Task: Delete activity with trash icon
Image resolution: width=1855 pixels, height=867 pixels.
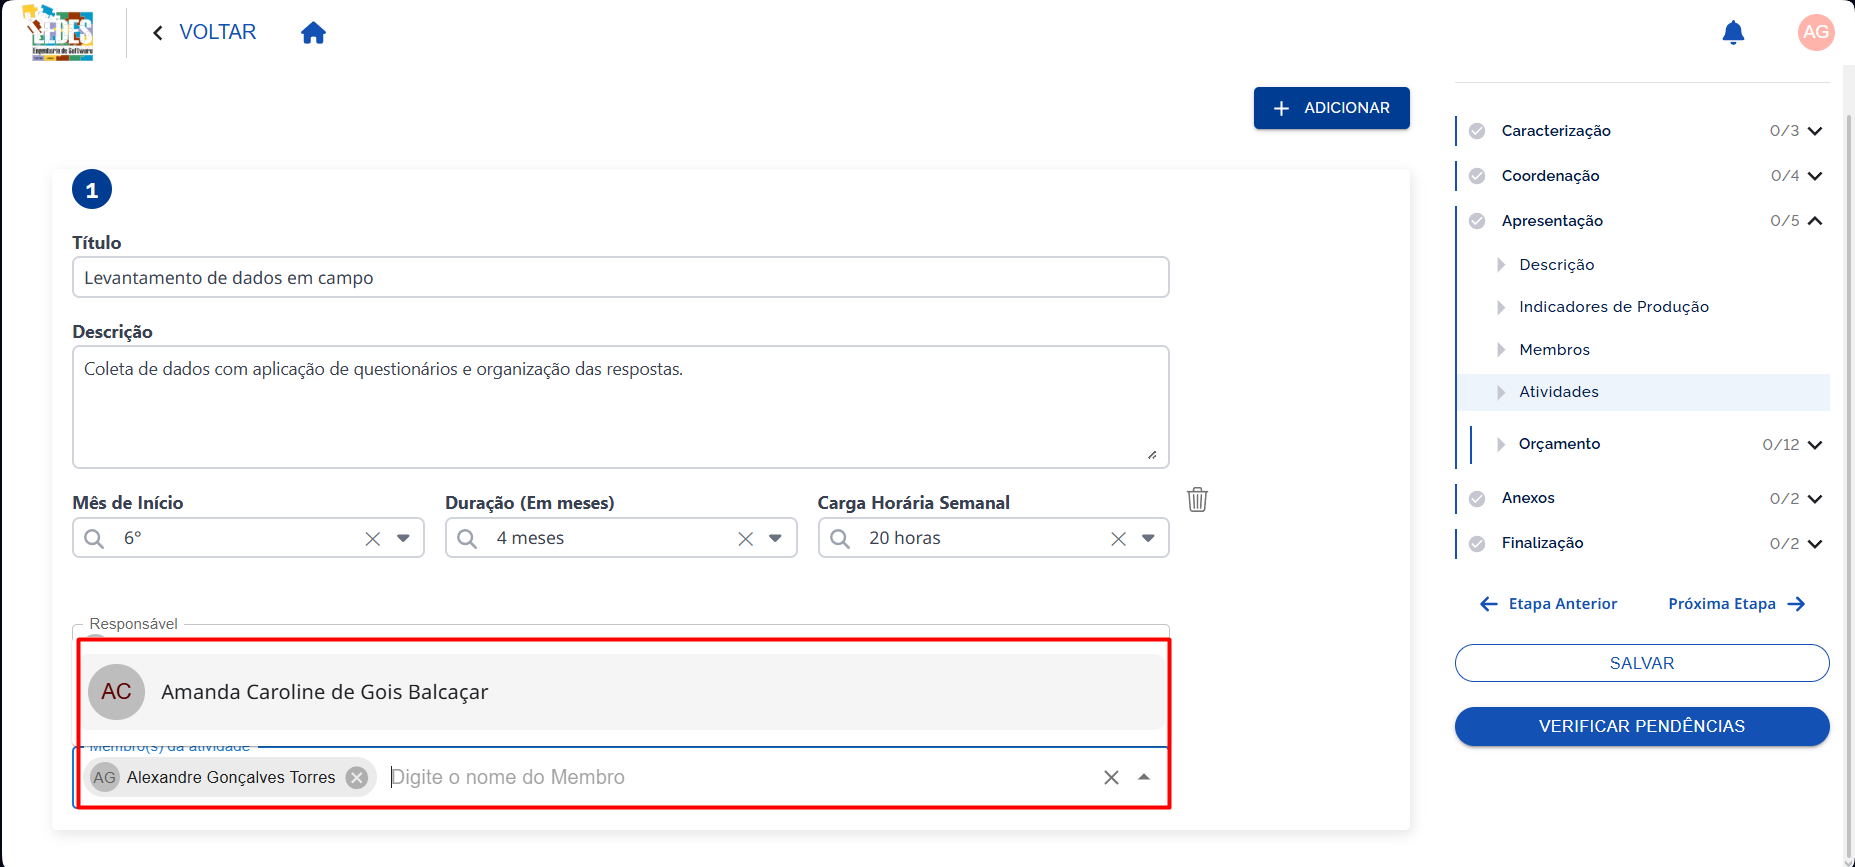Action: pos(1197,499)
